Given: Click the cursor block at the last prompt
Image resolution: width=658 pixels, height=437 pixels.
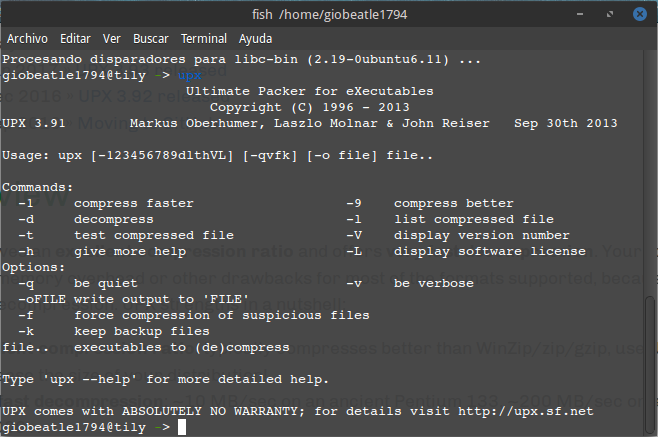Looking at the screenshot, I should point(181,427).
